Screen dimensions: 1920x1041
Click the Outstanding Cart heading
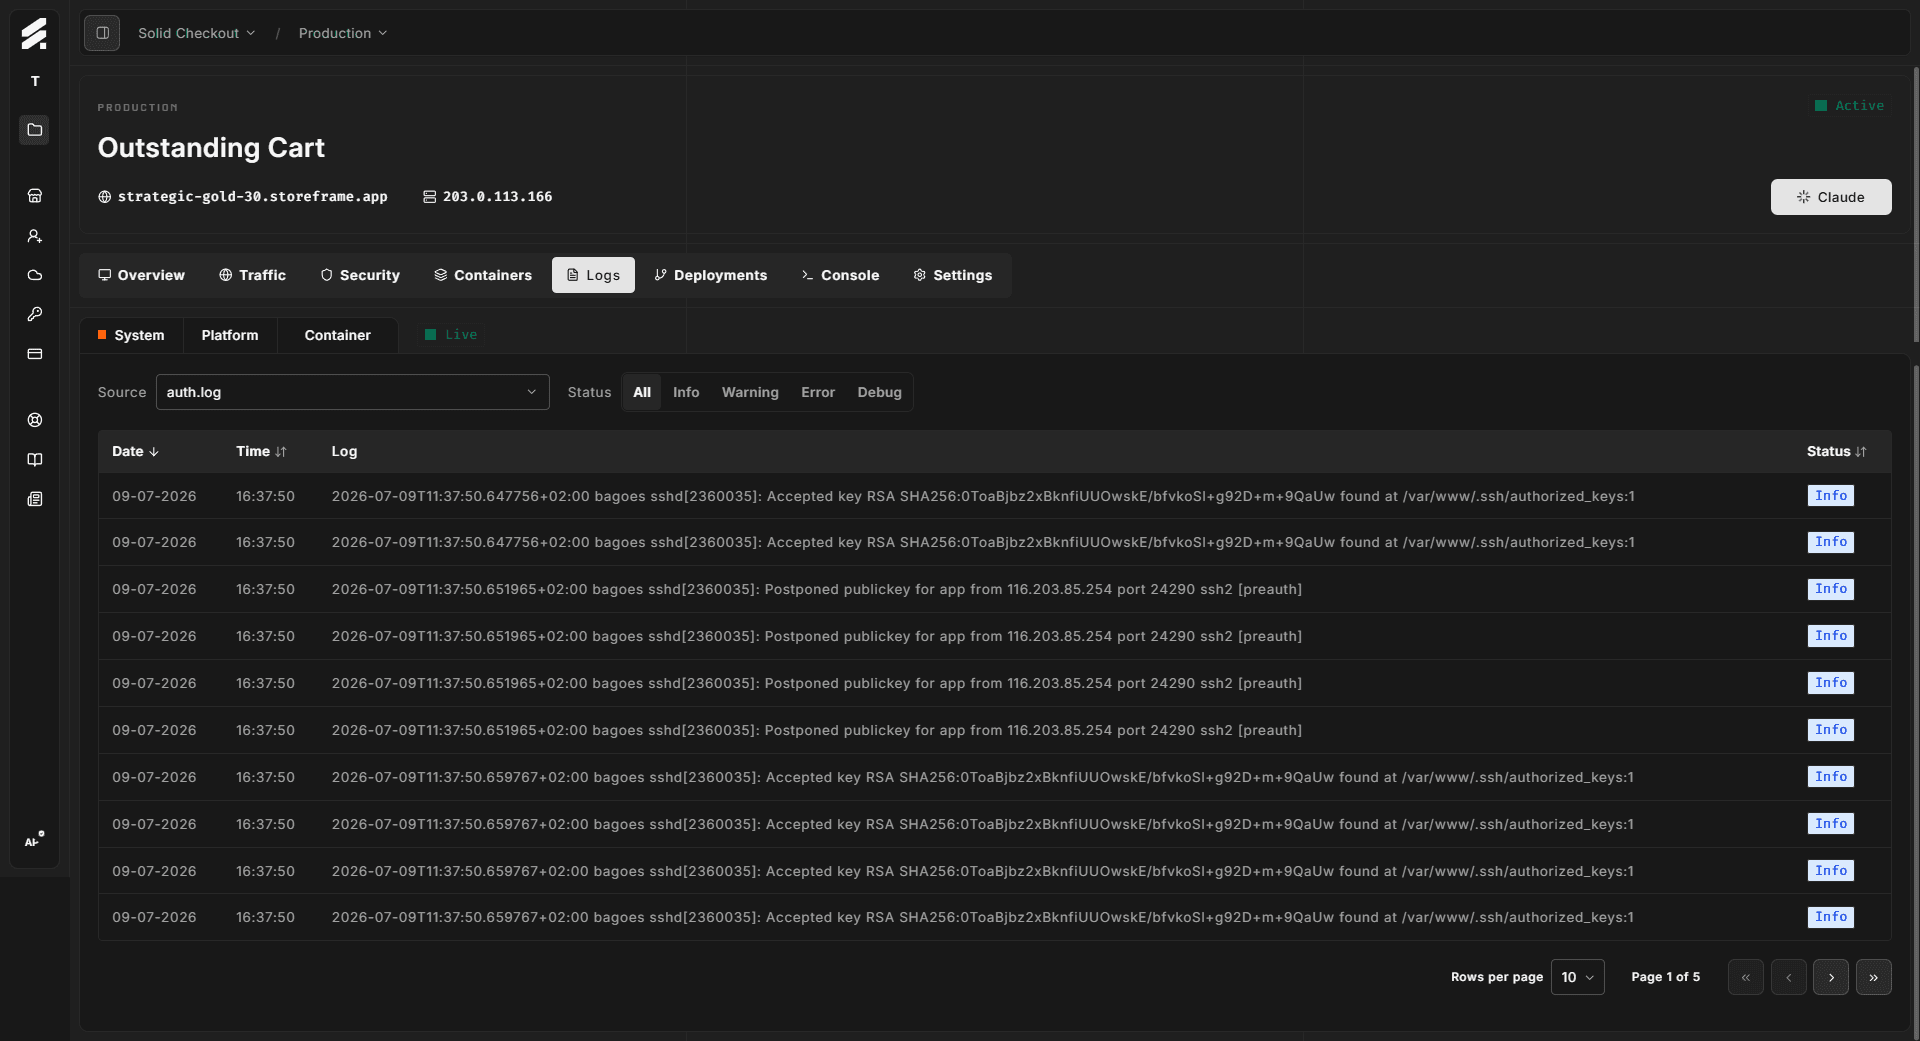tap(211, 148)
